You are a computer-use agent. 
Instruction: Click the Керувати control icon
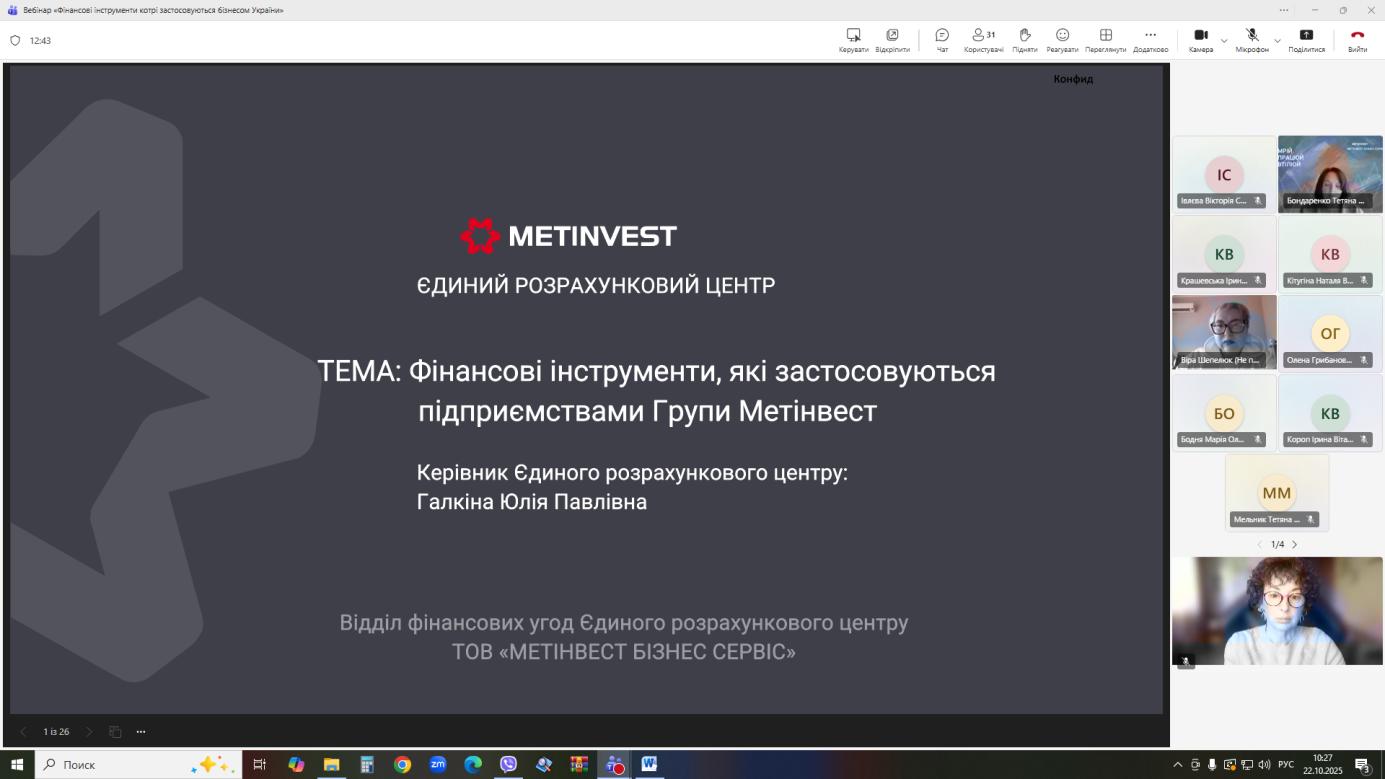pyautogui.click(x=853, y=39)
